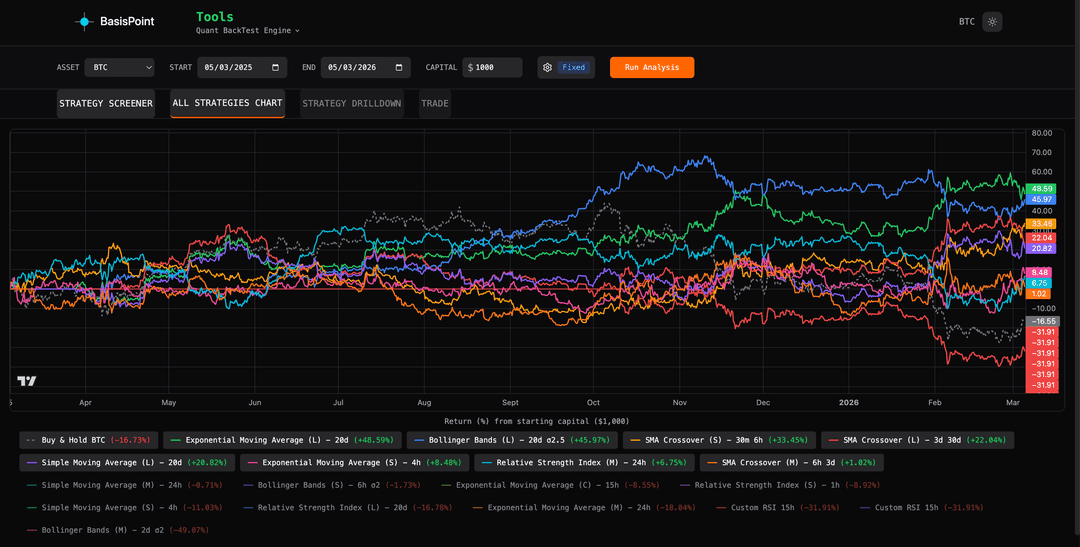Click the BasisPoint logo icon

coord(85,21)
